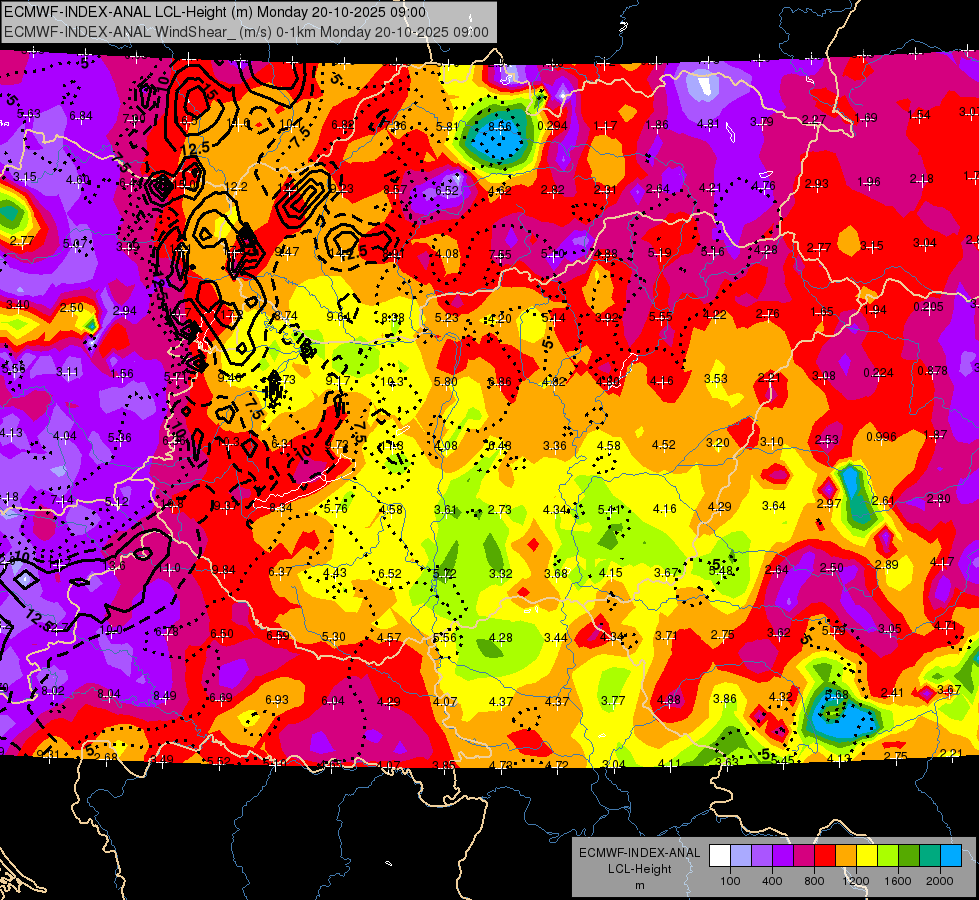This screenshot has height=900, width=979.
Task: Select the yellow legend color swatch
Action: tap(867, 855)
